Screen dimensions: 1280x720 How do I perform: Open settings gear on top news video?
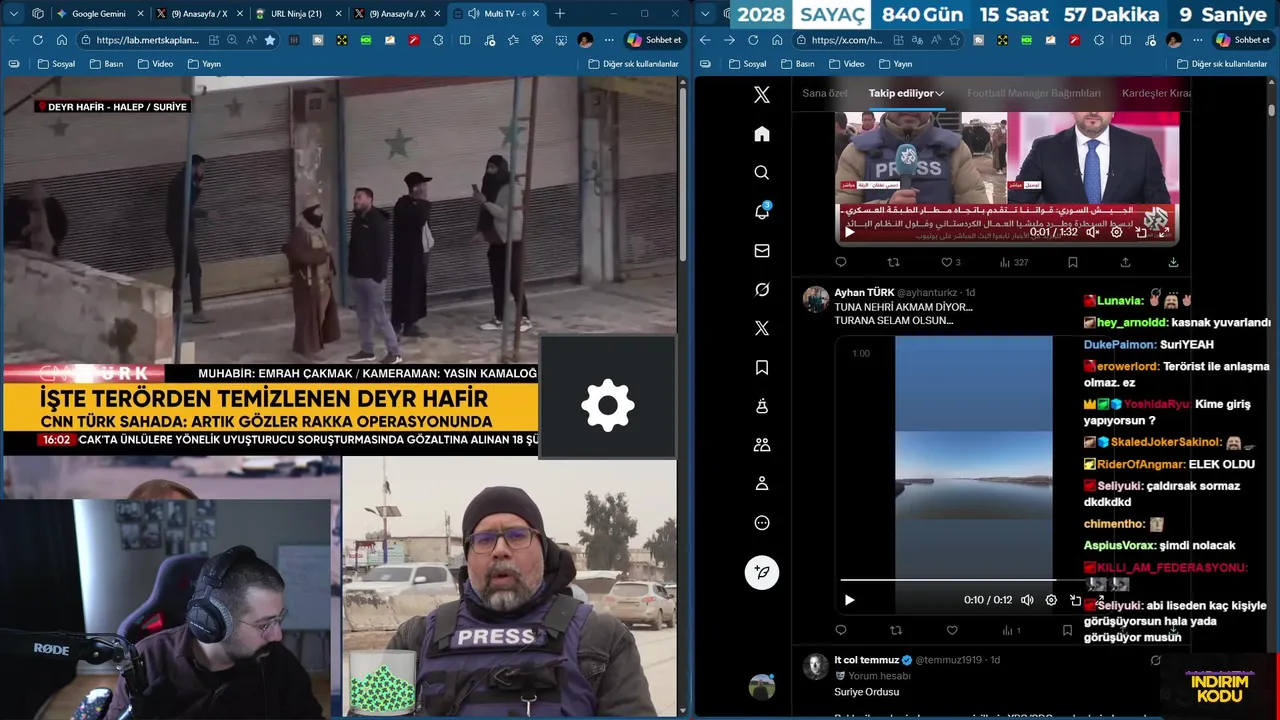(1117, 232)
